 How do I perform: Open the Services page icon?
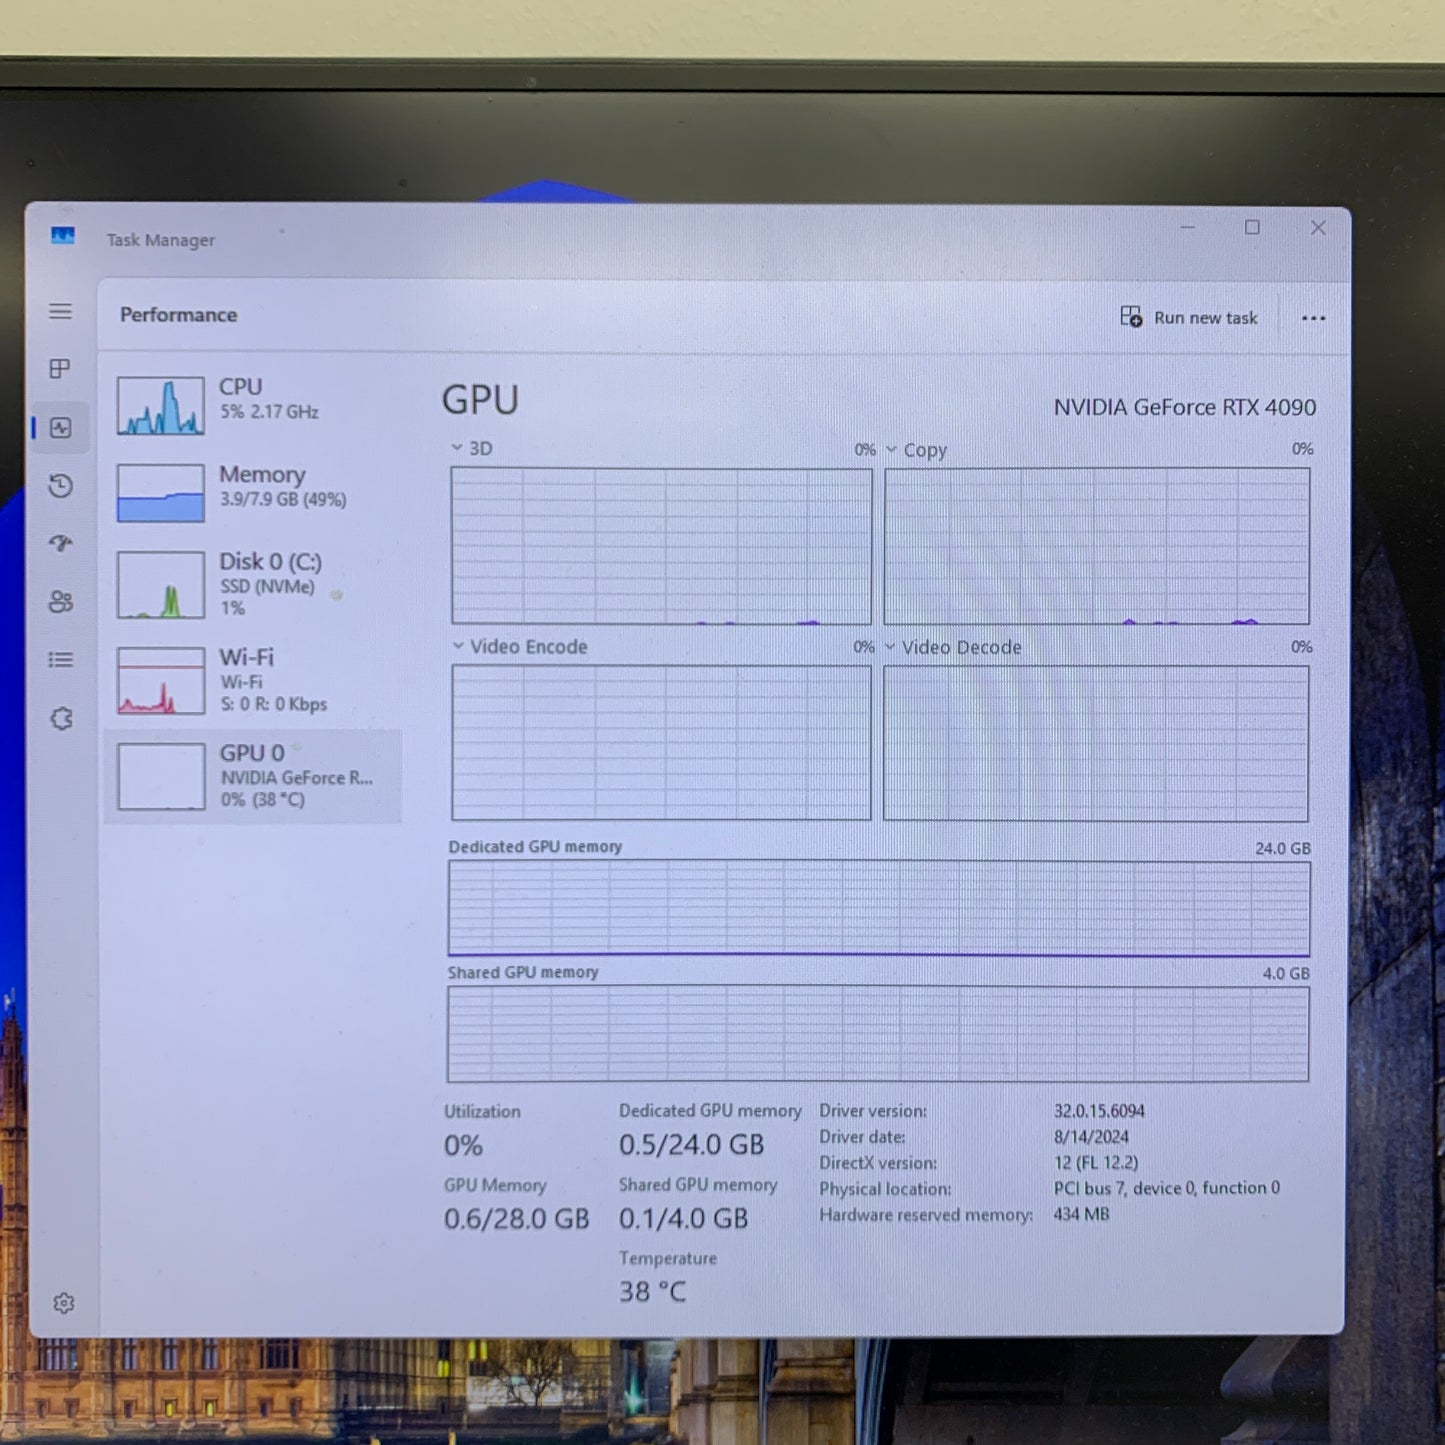tap(62, 718)
